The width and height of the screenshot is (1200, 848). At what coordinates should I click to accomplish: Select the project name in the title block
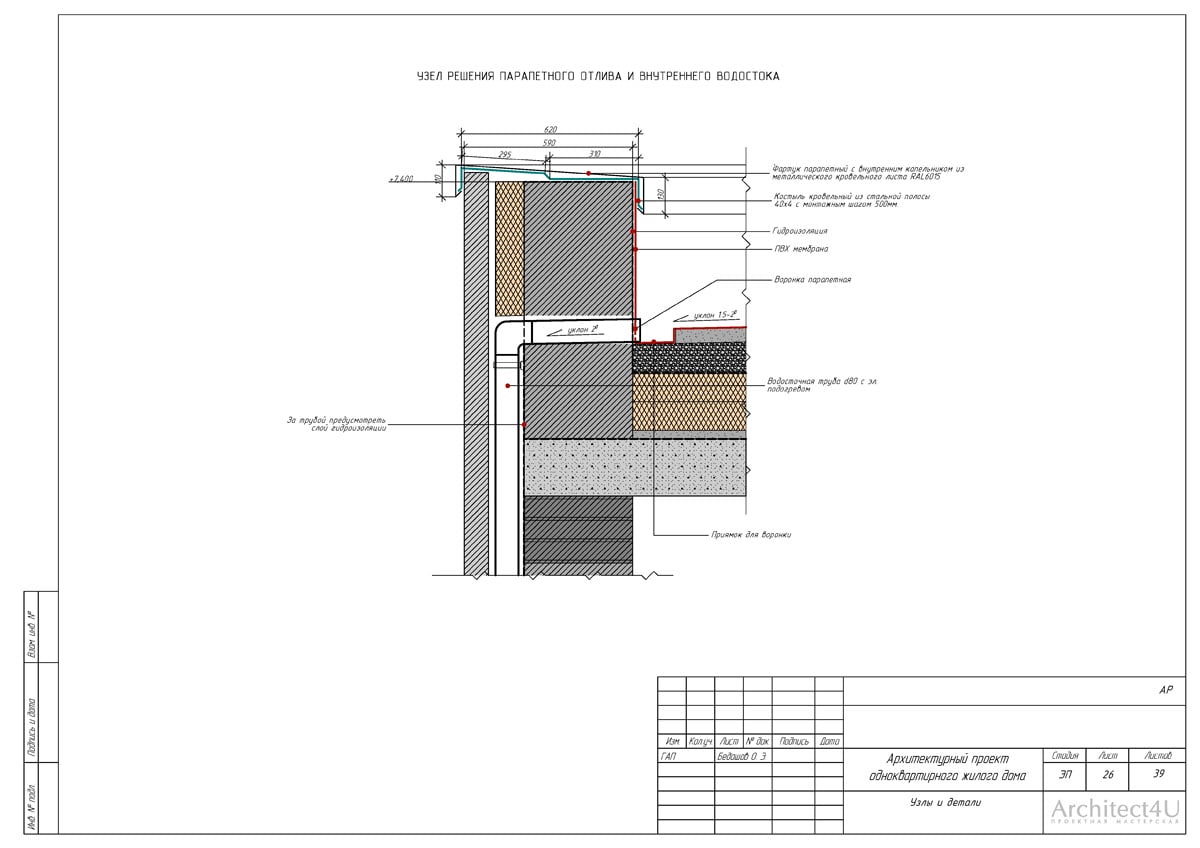pos(941,768)
